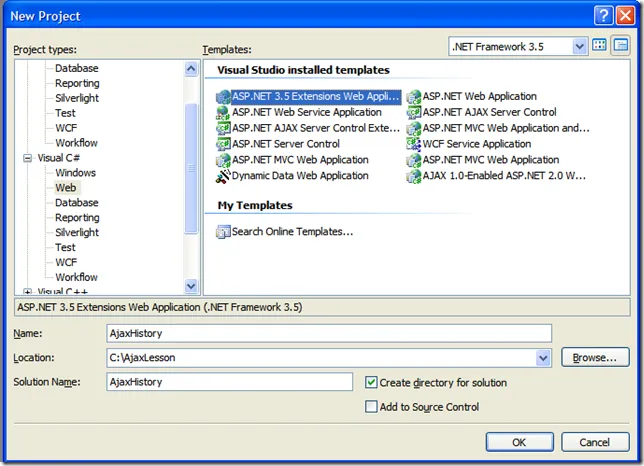Select Test under Visual C#
Viewport: 644px width, 466px height.
pyautogui.click(x=65, y=248)
